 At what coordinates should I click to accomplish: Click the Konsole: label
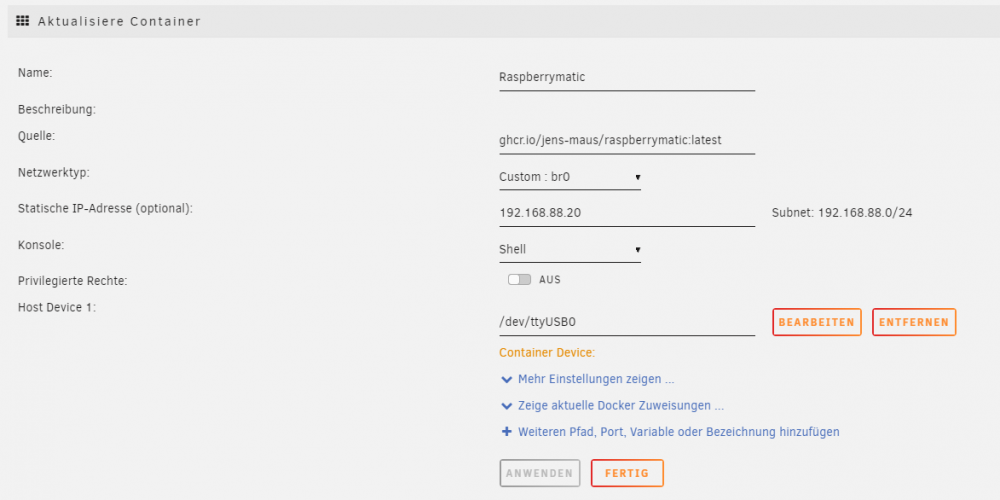pyautogui.click(x=41, y=245)
